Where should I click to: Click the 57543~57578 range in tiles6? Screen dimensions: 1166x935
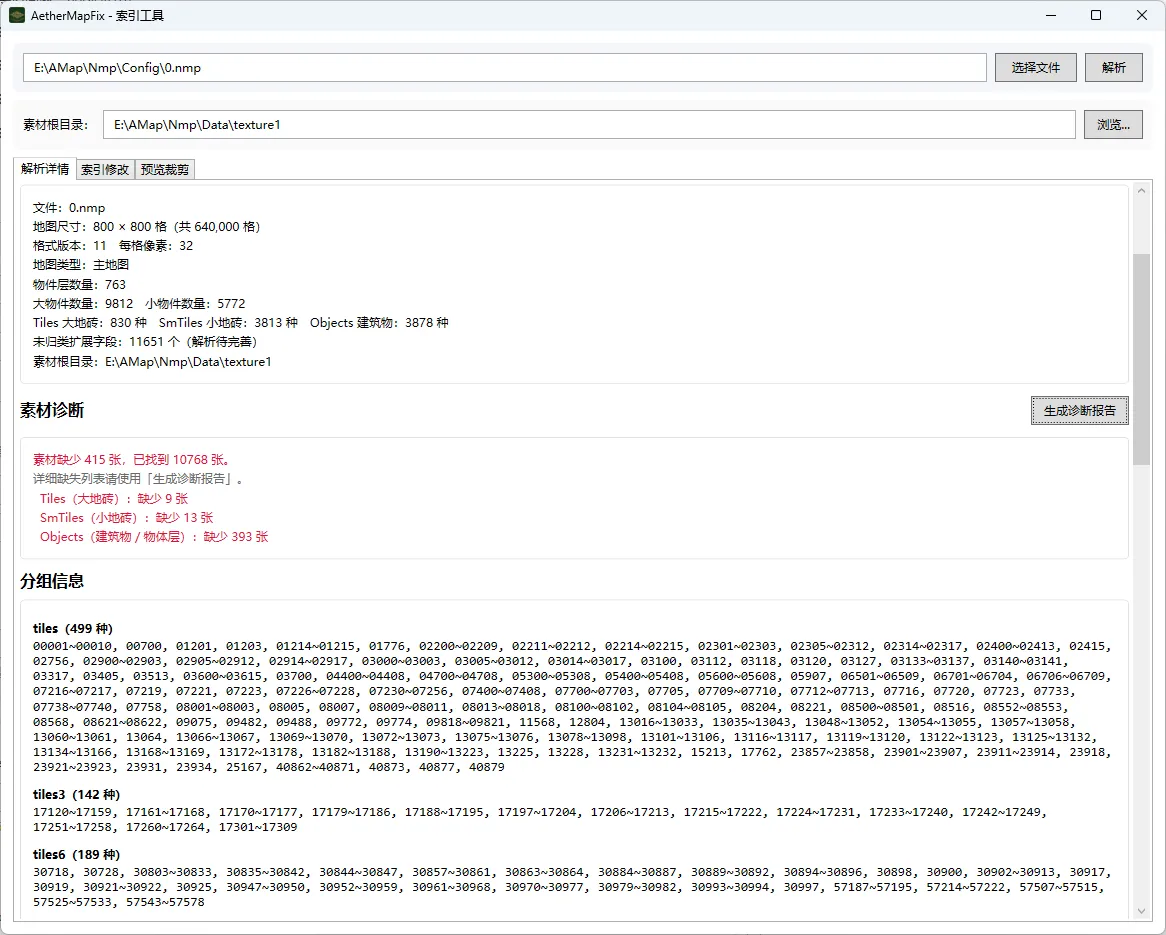point(165,902)
